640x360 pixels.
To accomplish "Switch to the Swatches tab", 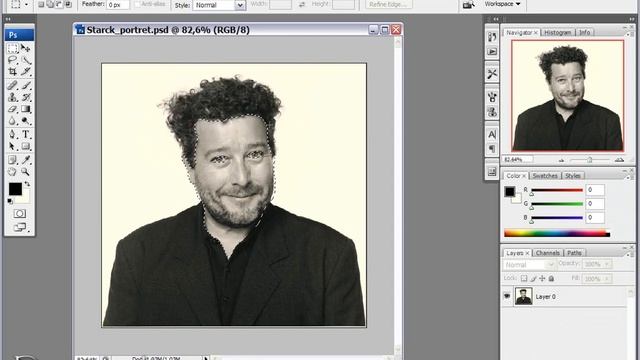I will click(545, 176).
